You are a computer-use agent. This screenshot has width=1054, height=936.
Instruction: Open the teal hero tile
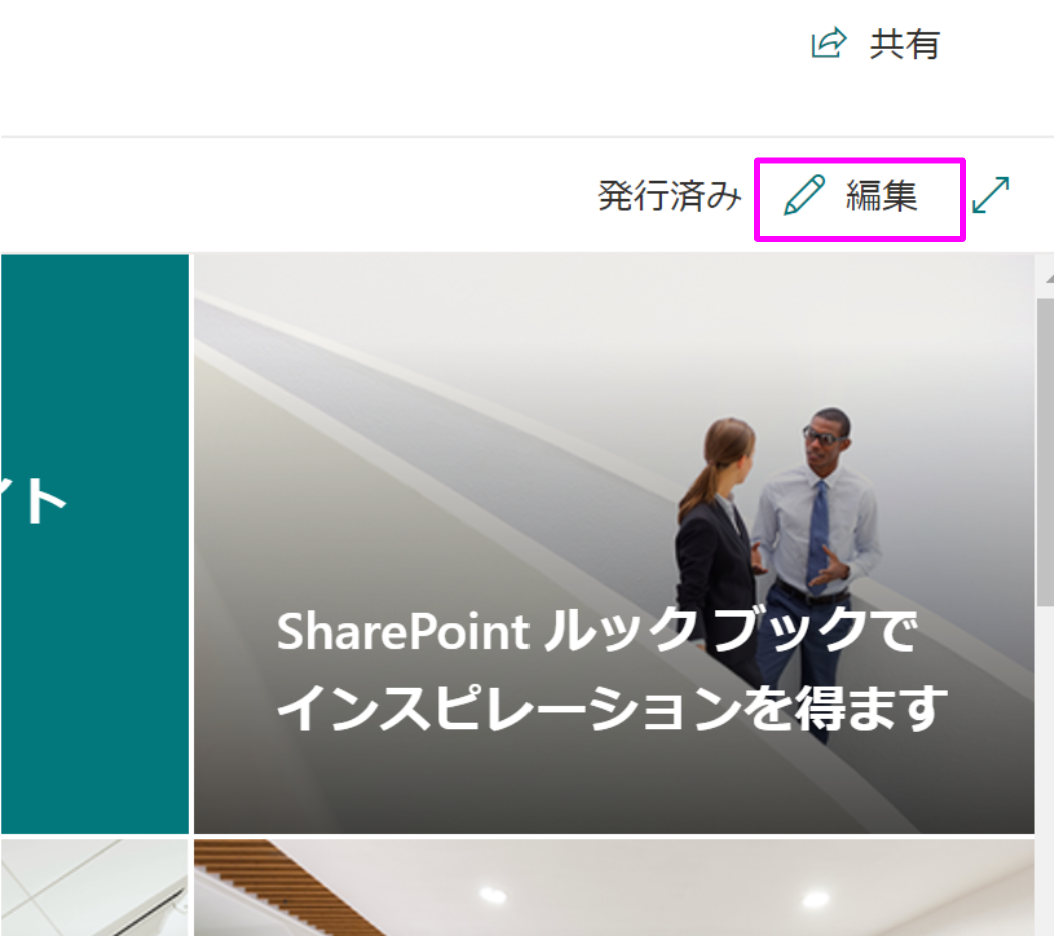[95, 544]
